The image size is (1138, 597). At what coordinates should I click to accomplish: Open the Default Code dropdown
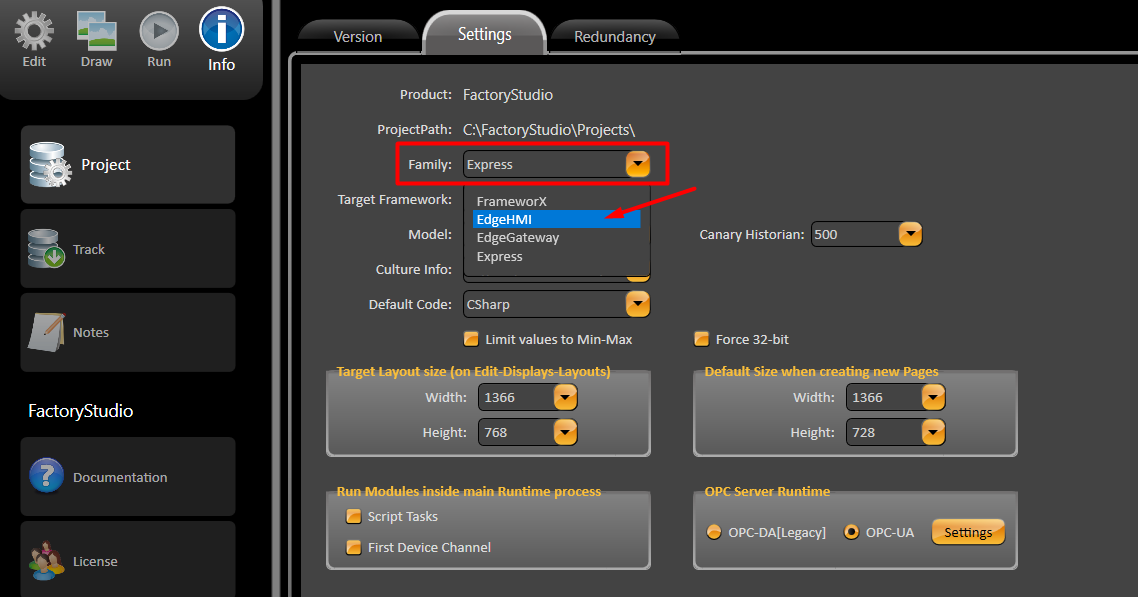coord(638,304)
